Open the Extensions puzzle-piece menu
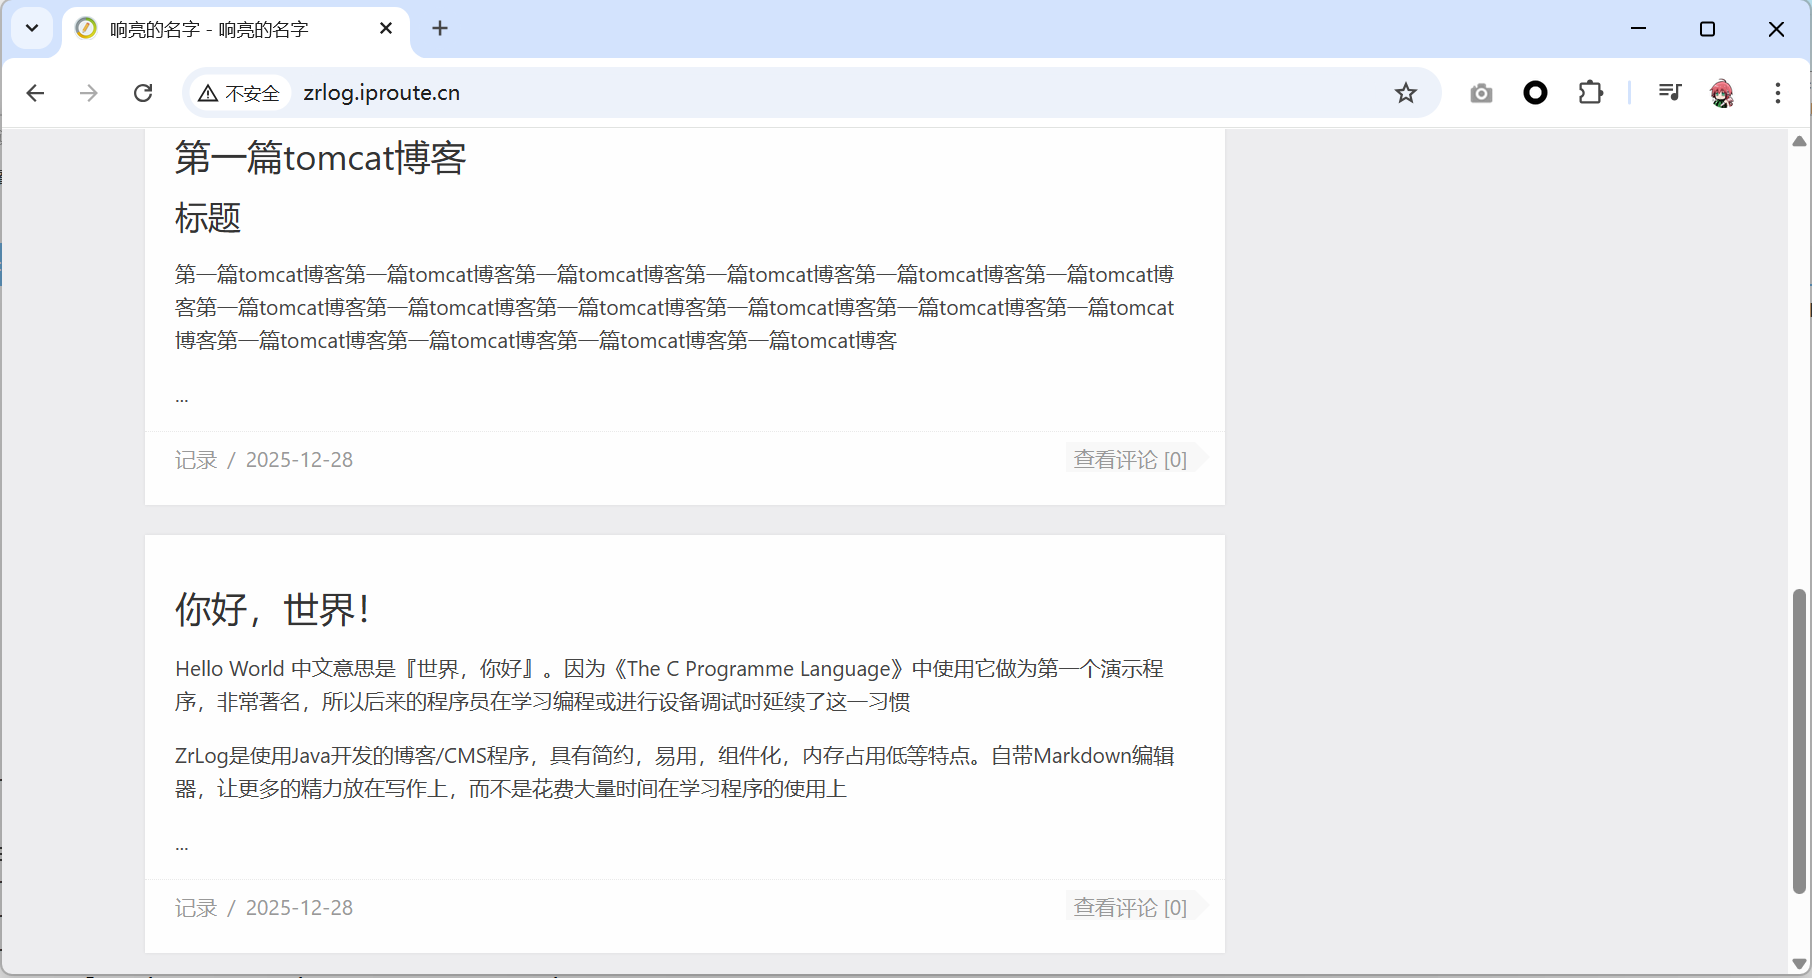The width and height of the screenshot is (1812, 978). [x=1590, y=93]
